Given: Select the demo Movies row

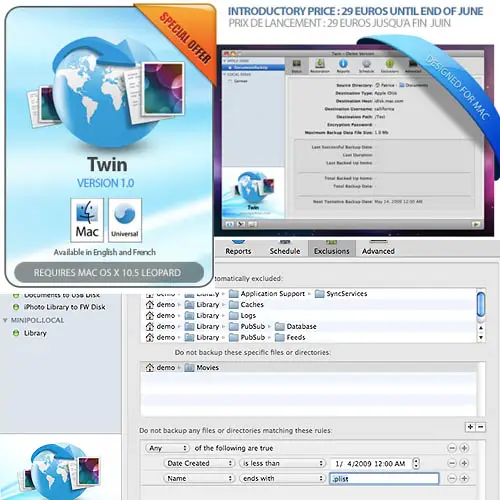Looking at the screenshot, I should [309, 367].
